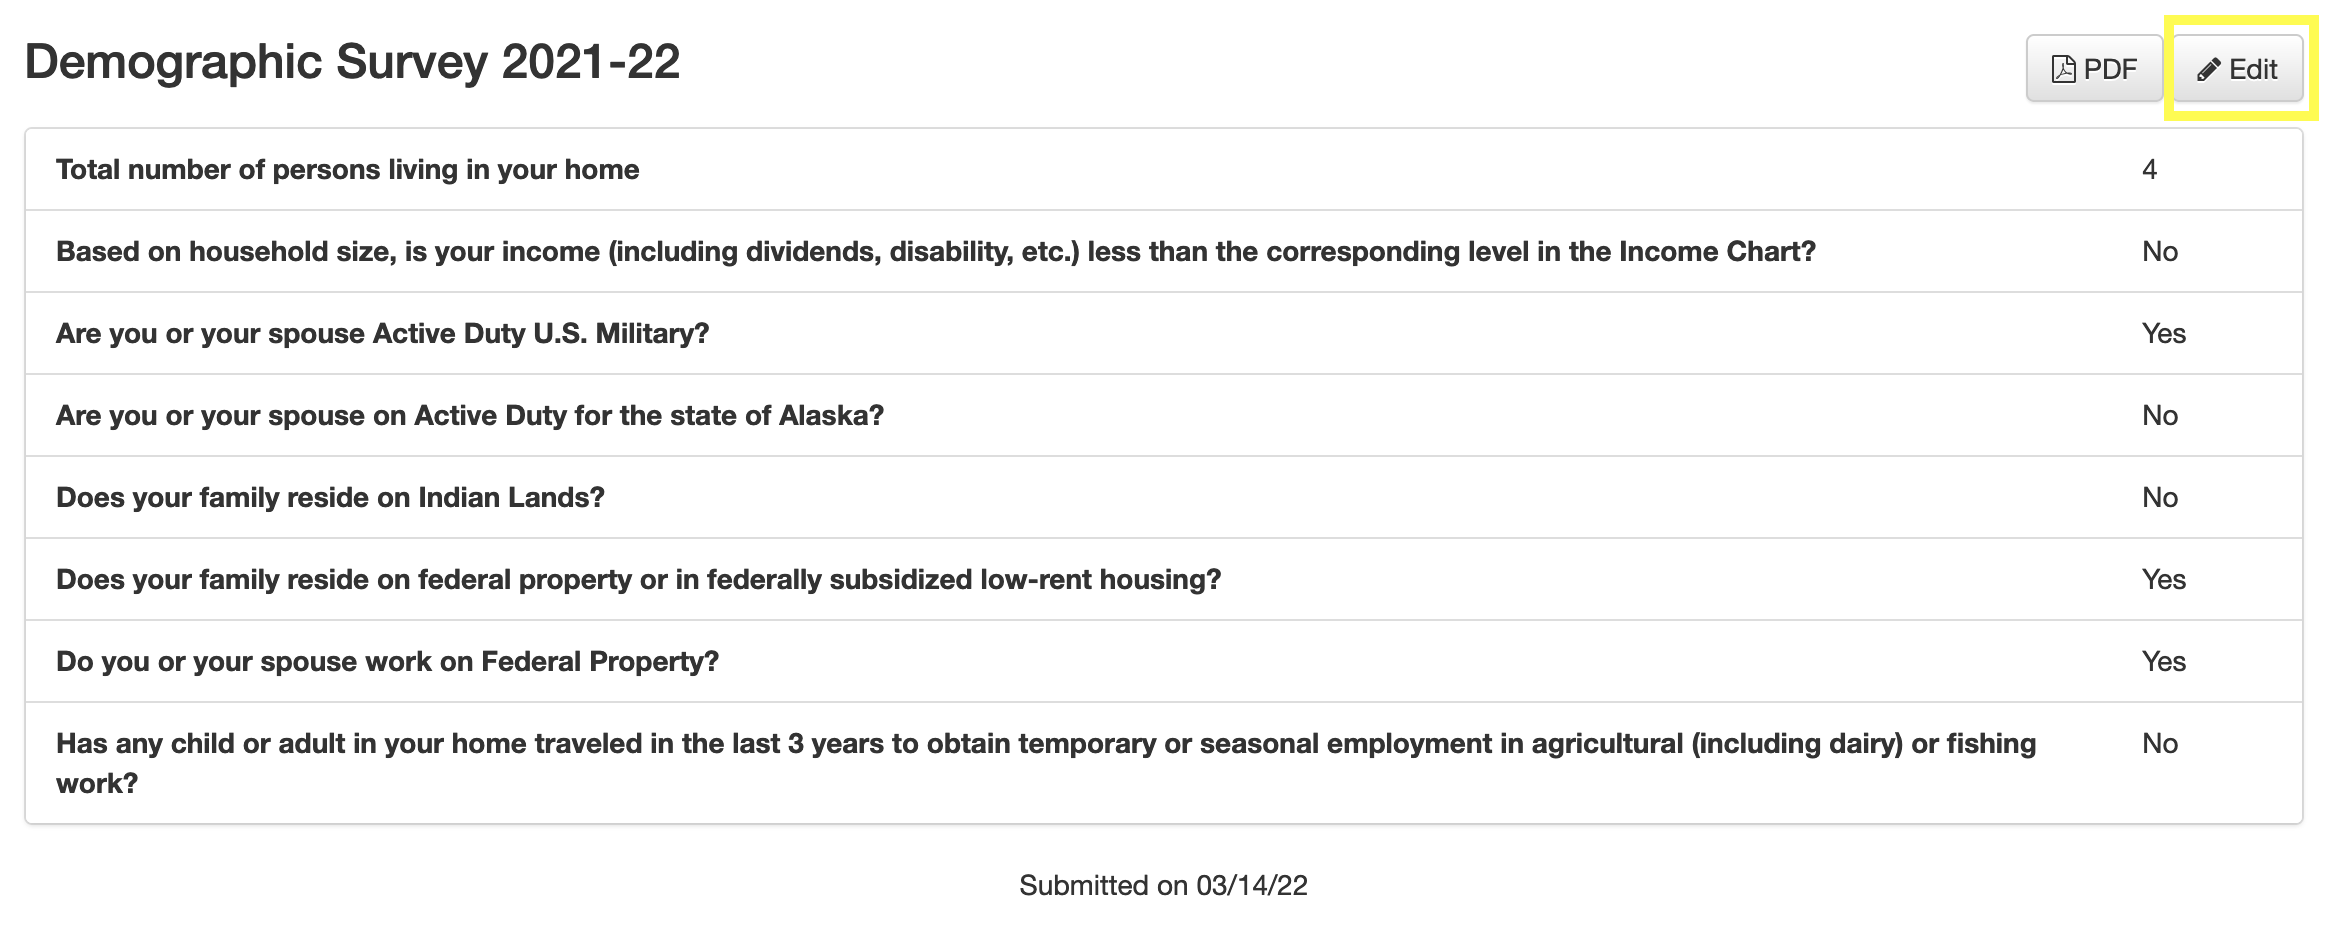Click the household persons question row
The height and width of the screenshot is (934, 2328).
(x=1164, y=169)
